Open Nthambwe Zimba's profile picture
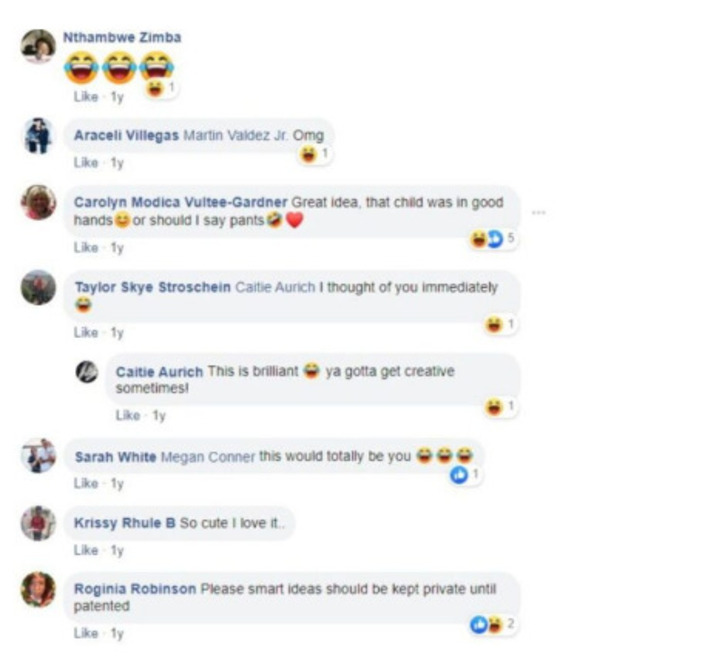 [39, 47]
